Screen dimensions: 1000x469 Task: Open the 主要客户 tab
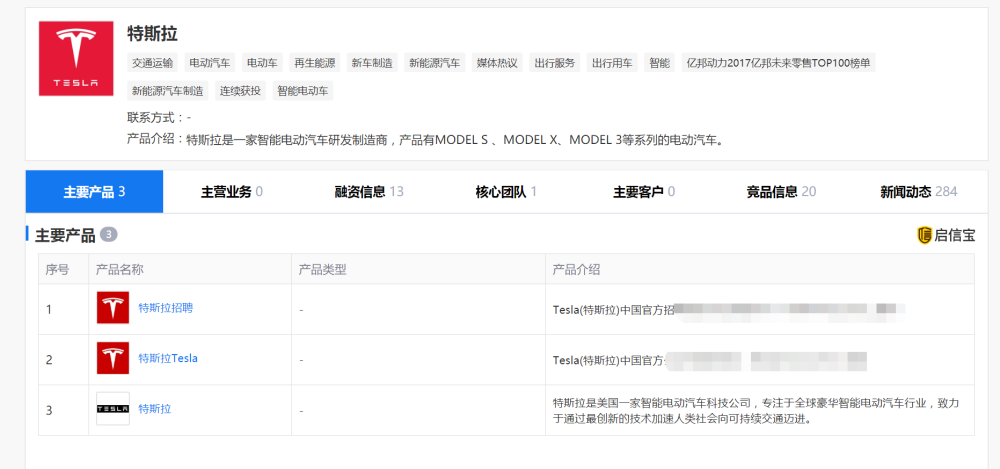coord(643,191)
